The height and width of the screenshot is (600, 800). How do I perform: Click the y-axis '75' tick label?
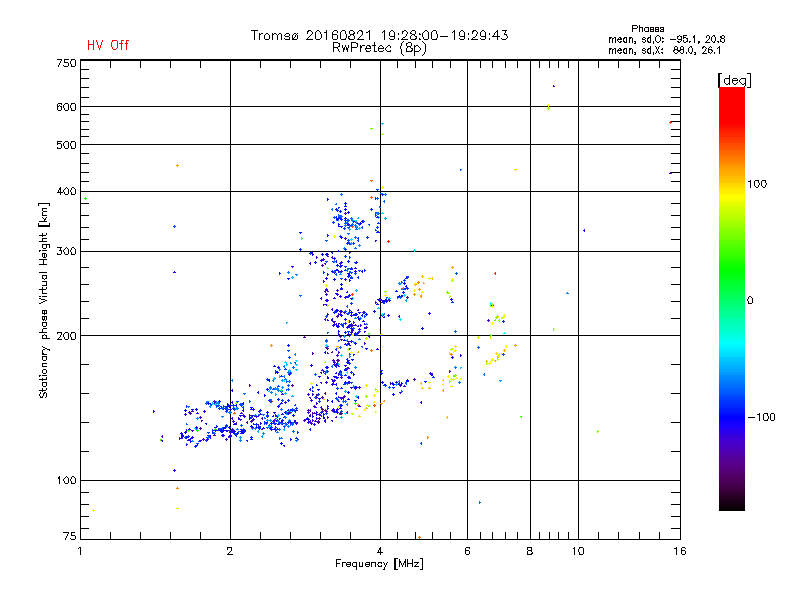[70, 536]
